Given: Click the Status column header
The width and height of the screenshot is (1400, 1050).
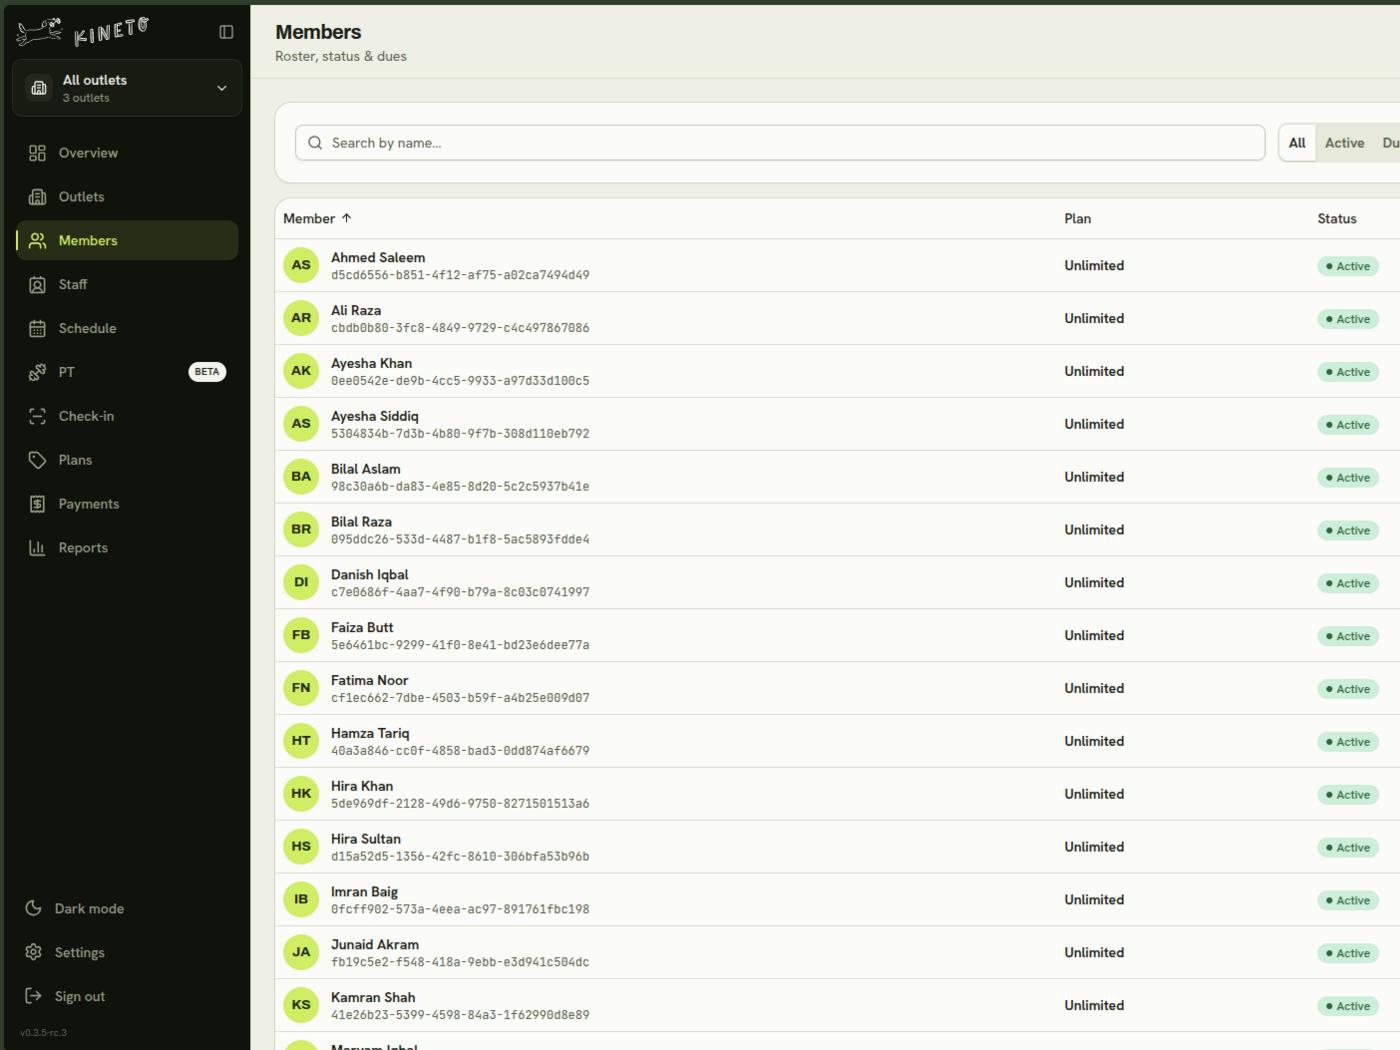Looking at the screenshot, I should click(x=1336, y=218).
